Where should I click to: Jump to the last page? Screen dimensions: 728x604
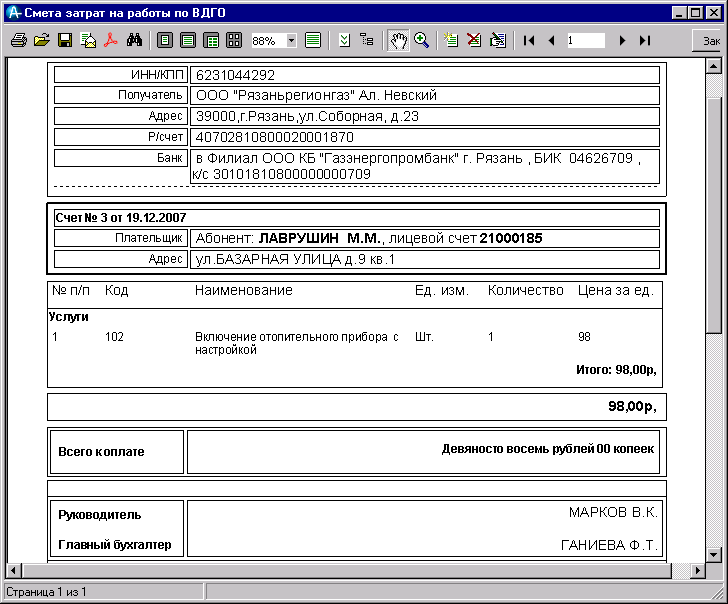[645, 41]
